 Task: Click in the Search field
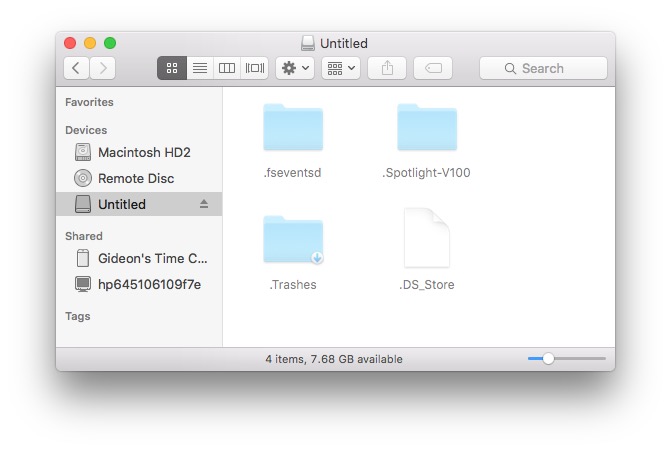pos(543,68)
